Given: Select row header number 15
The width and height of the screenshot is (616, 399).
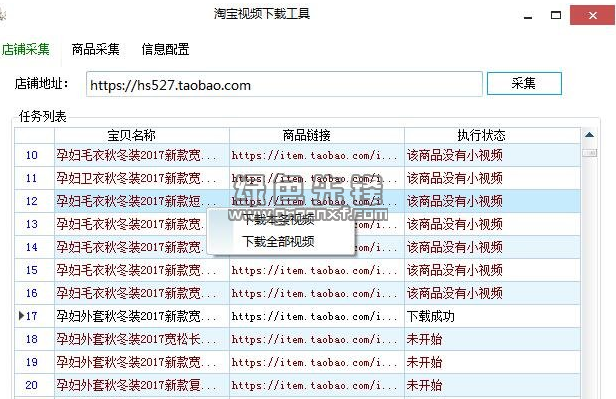Looking at the screenshot, I should [34, 270].
